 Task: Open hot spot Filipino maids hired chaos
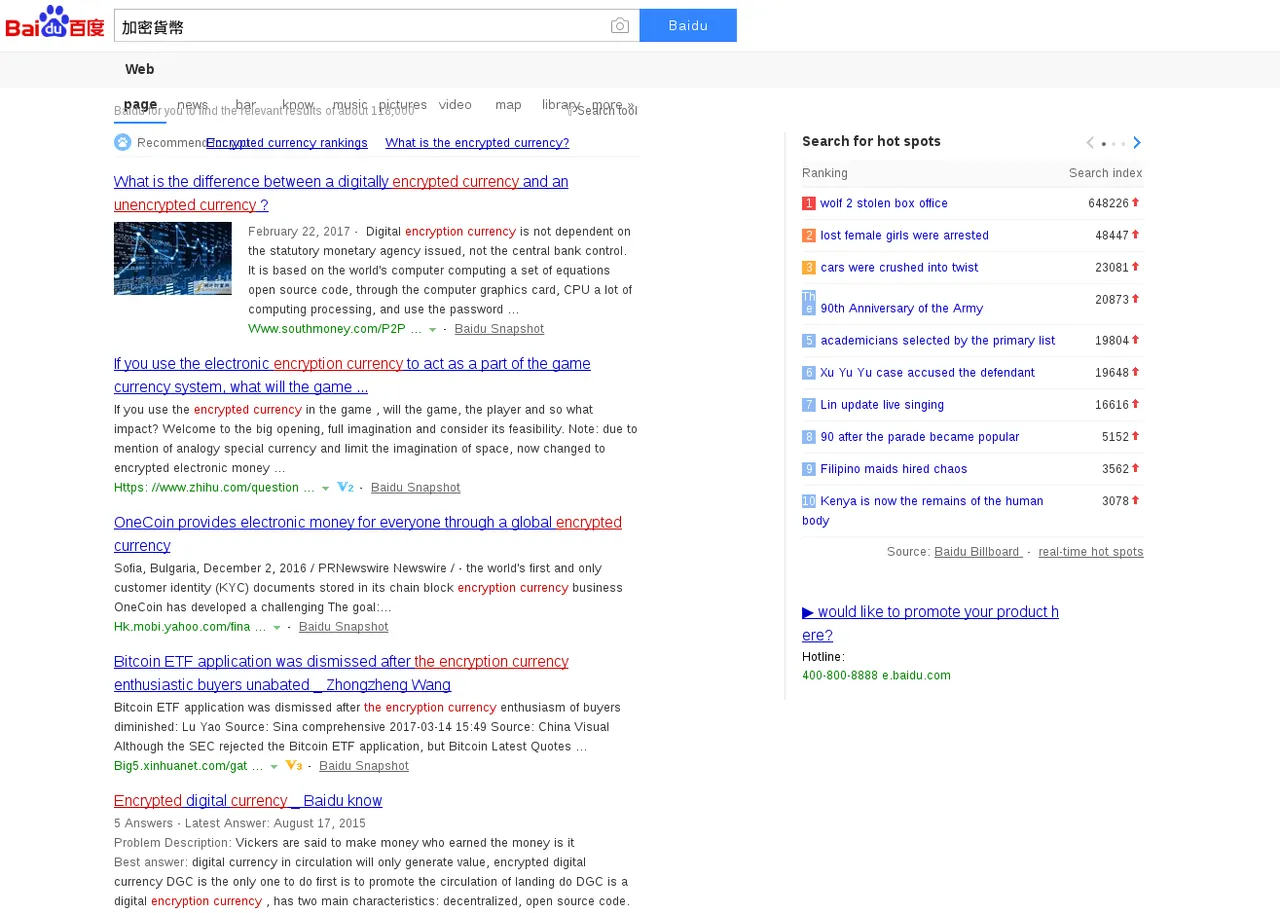tap(894, 469)
